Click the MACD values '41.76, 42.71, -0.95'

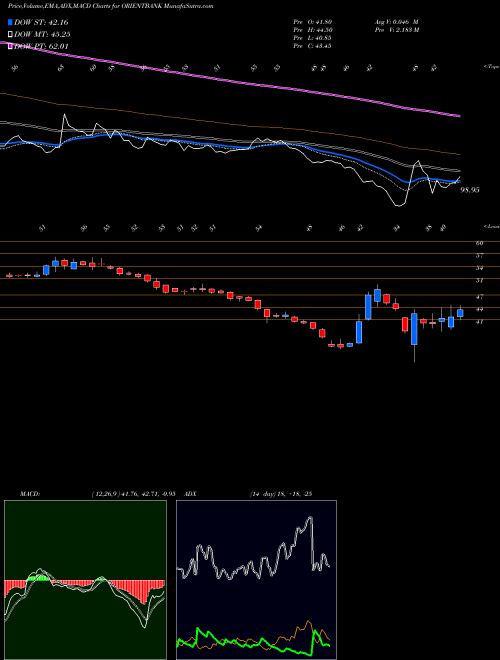[x=148, y=494]
